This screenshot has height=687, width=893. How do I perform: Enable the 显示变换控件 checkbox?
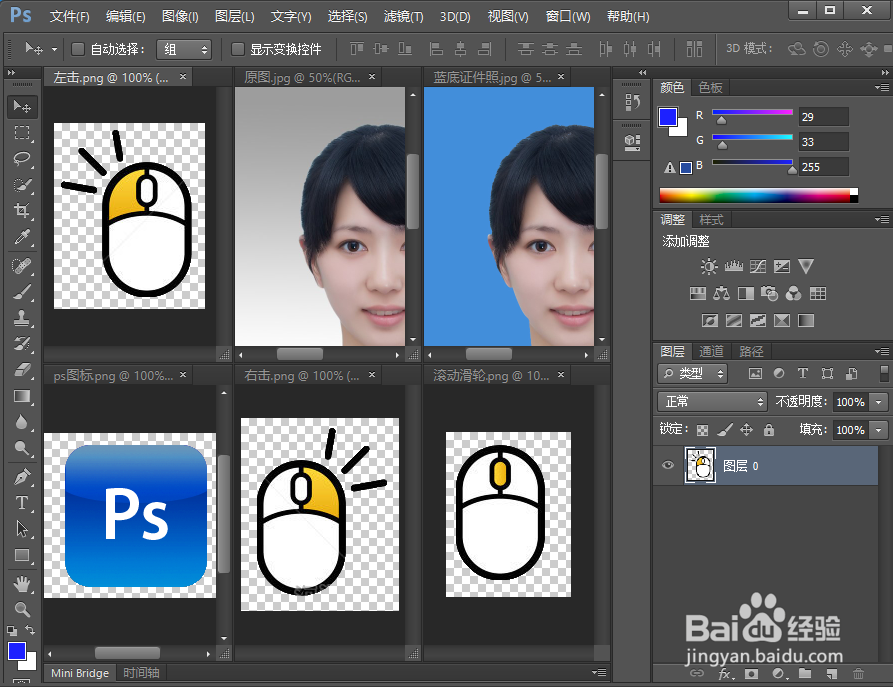pos(237,48)
